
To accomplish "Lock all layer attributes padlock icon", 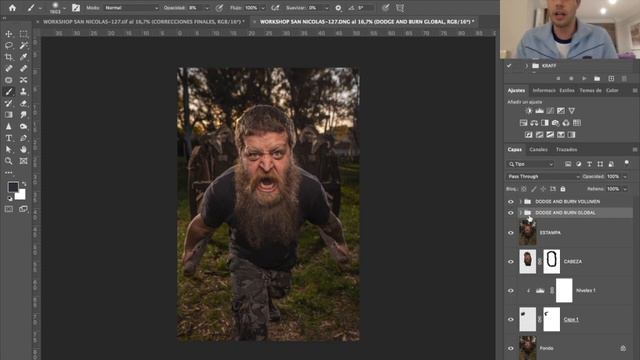I will (563, 189).
